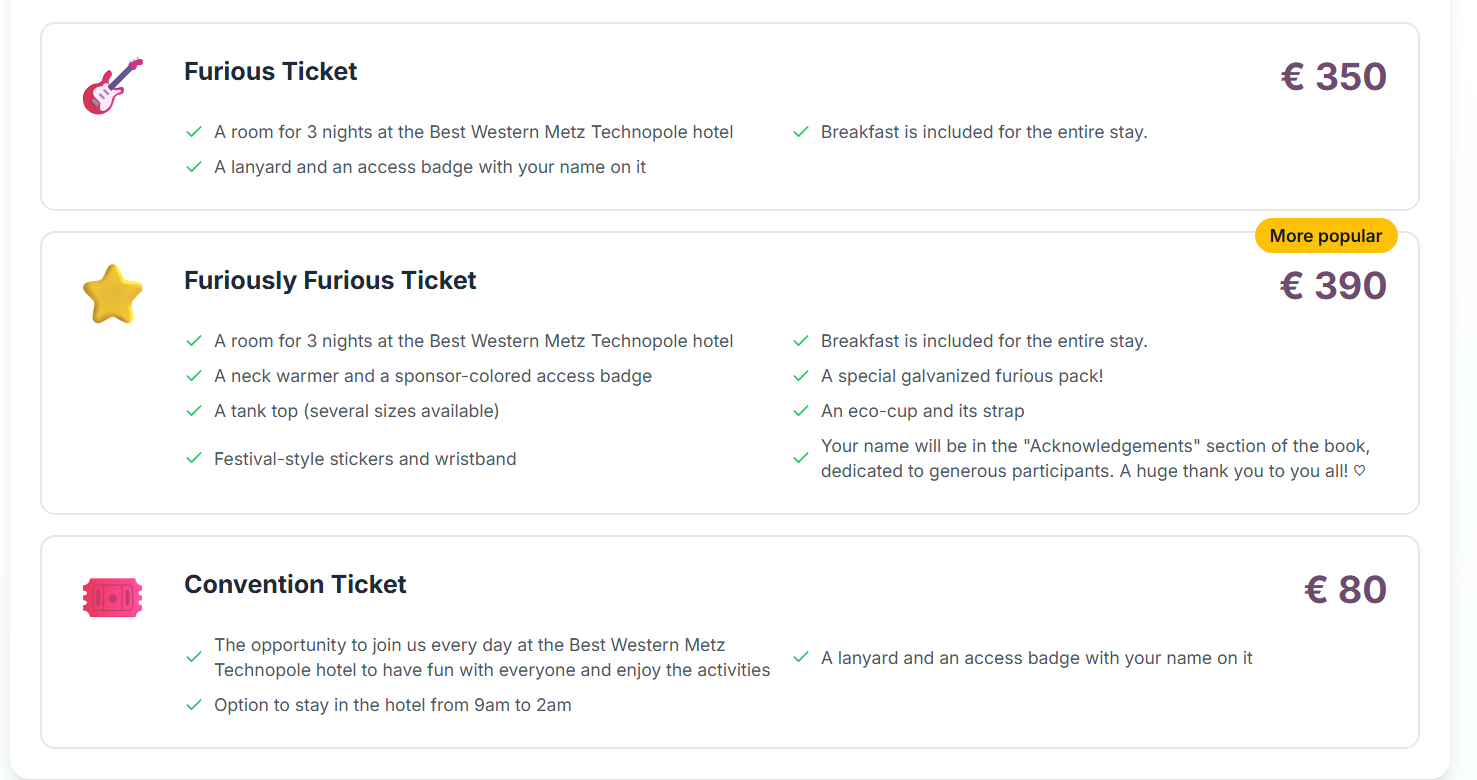Select the Furious Ticket title

pyautogui.click(x=270, y=72)
